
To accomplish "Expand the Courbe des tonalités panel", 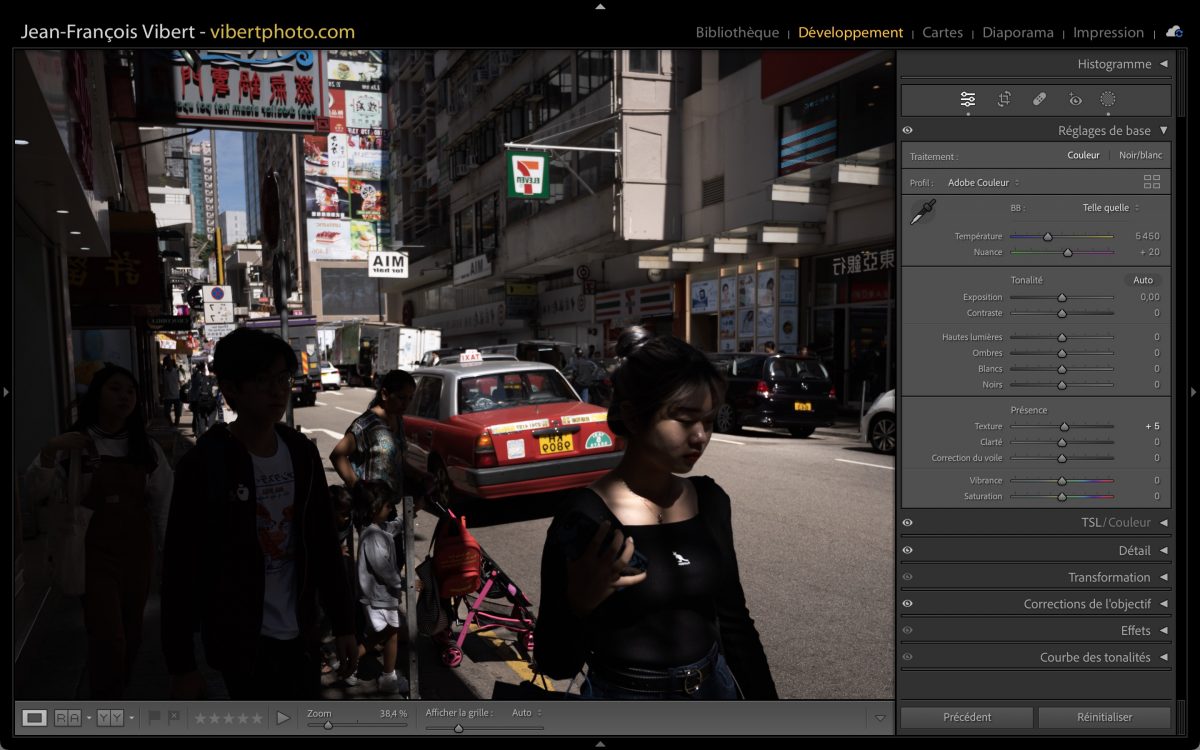I will coord(1163,657).
